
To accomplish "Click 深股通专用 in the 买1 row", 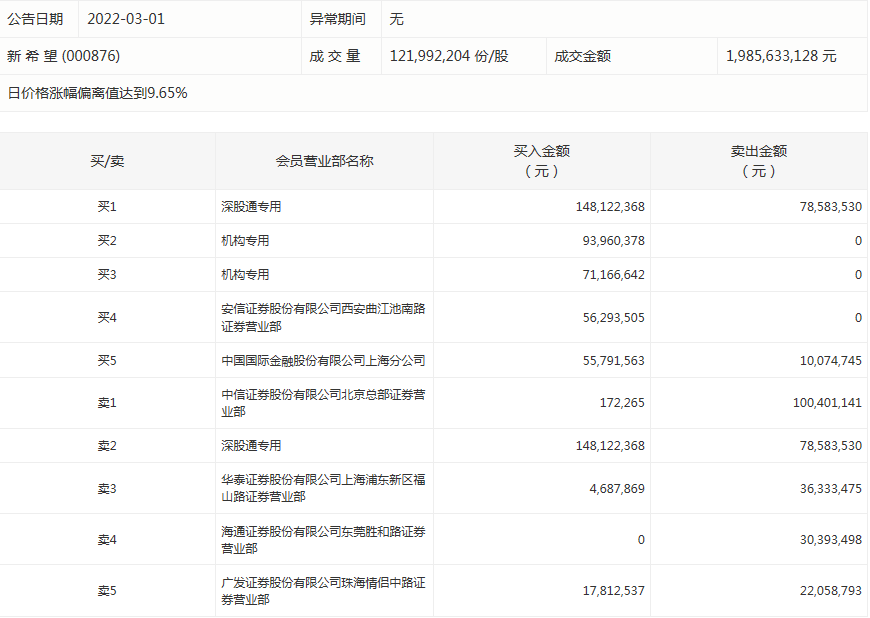I will (x=251, y=207).
